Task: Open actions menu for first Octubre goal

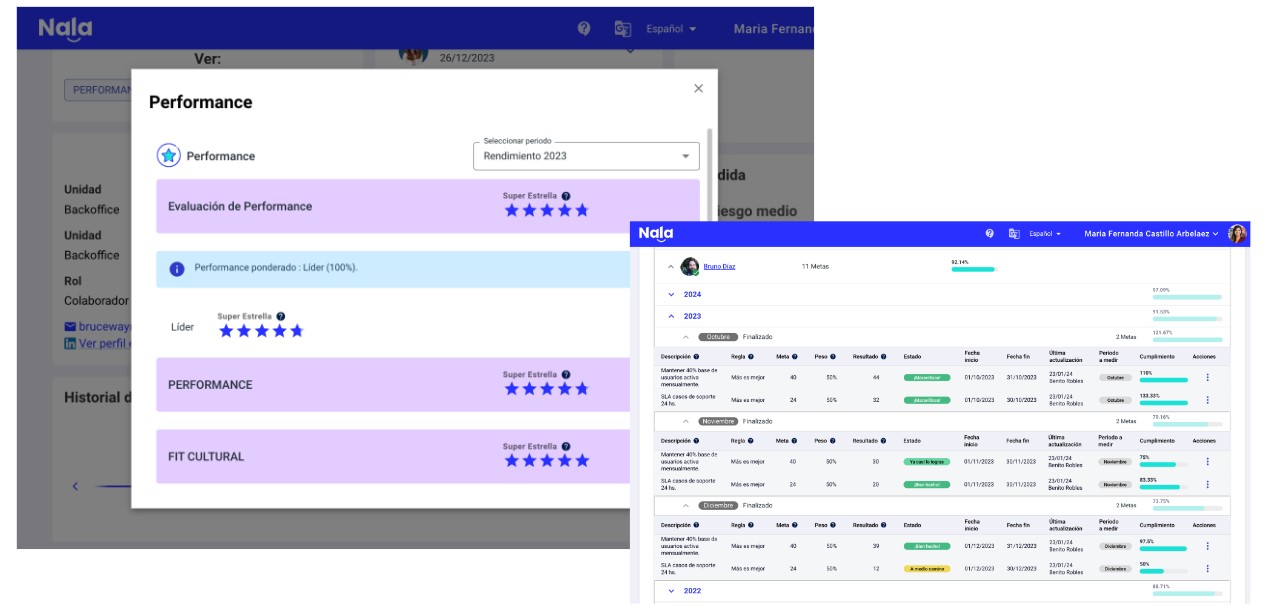Action: click(x=1207, y=377)
